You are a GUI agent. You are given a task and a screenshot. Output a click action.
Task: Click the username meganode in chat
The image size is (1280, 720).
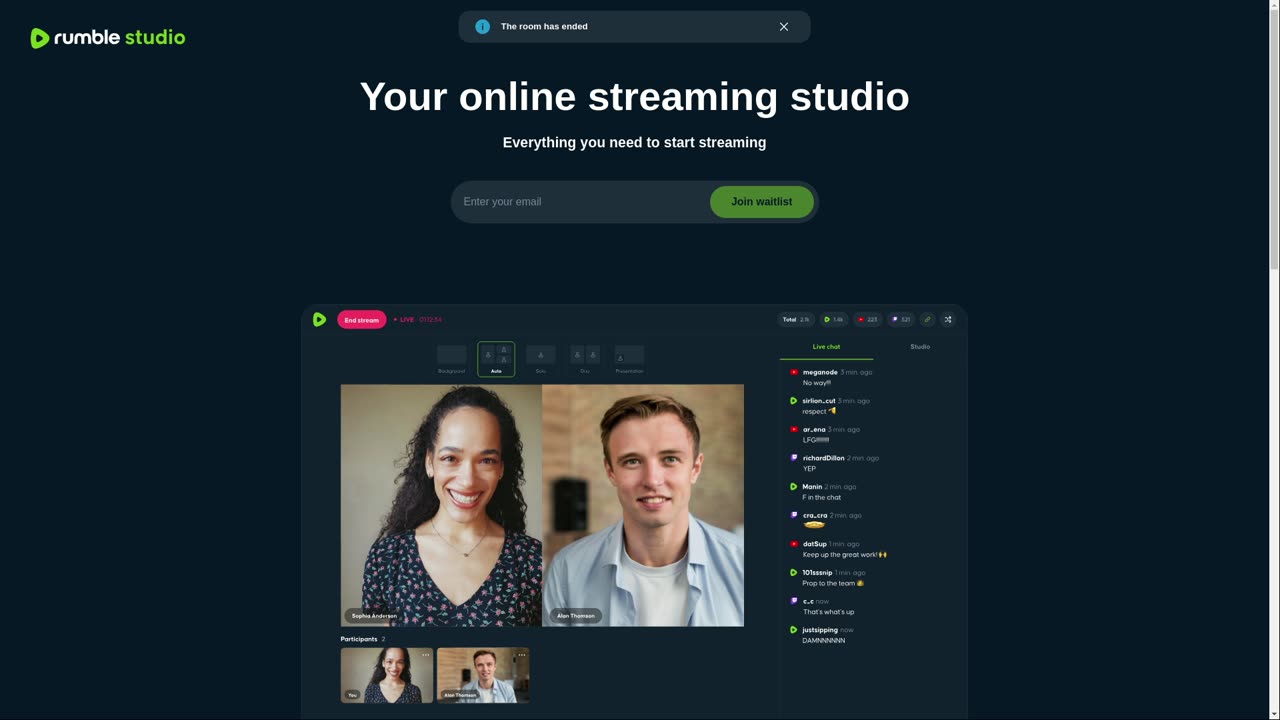[820, 372]
